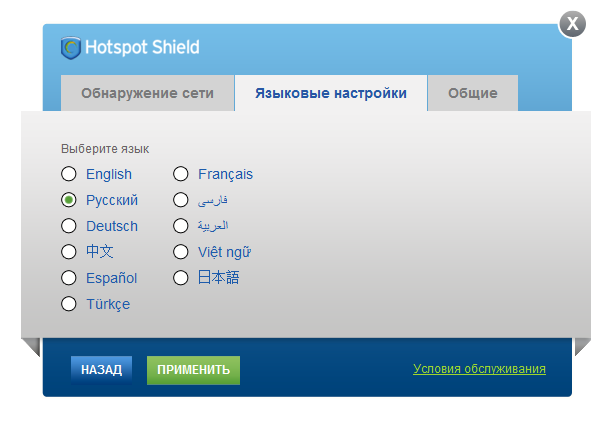Click the НАЗАД button
610x423 pixels.
[102, 370]
